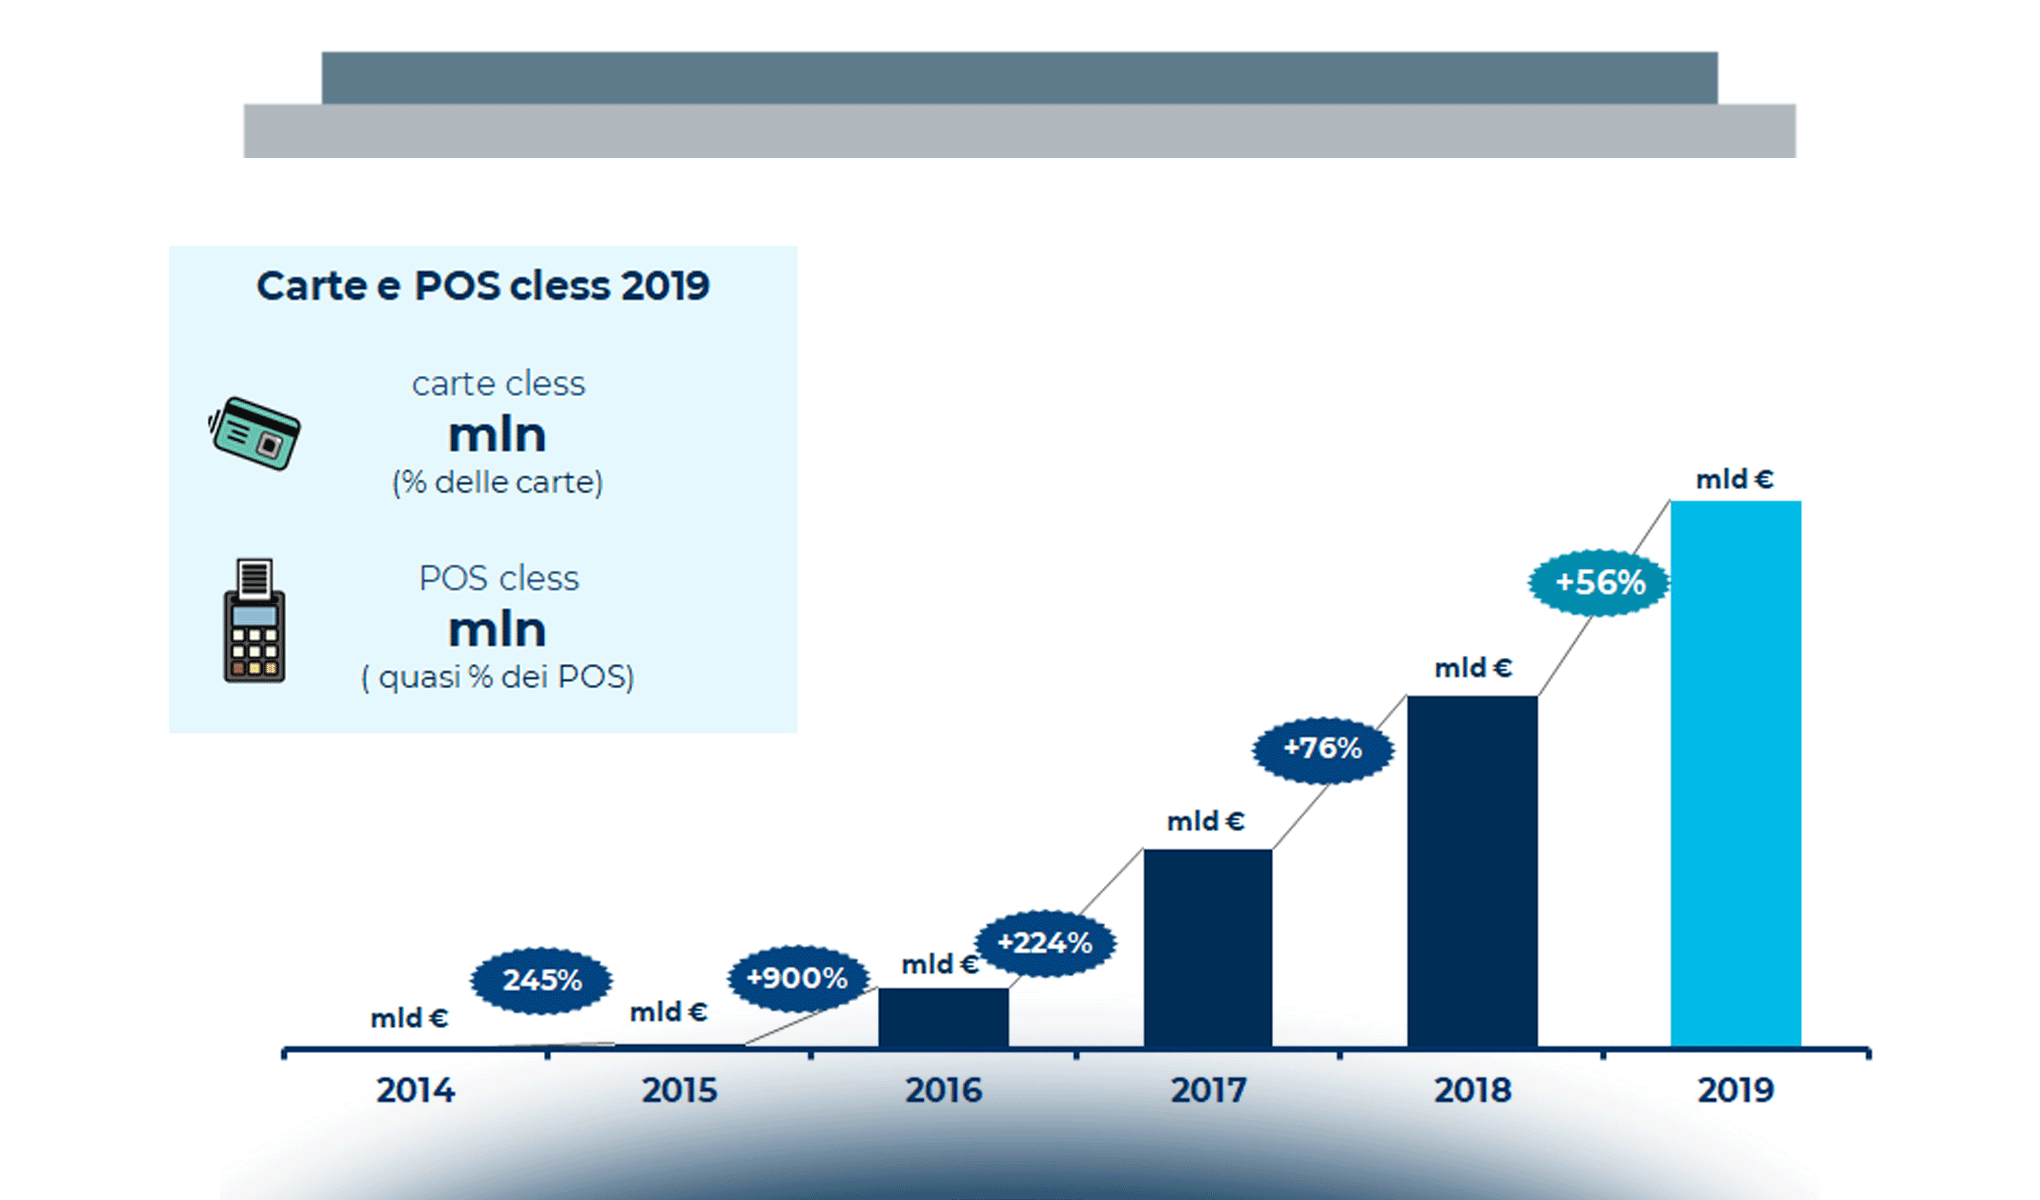Screen dimensions: 2040x1200
Task: Click the mld € label above 2019 bar
Action: tap(1737, 479)
